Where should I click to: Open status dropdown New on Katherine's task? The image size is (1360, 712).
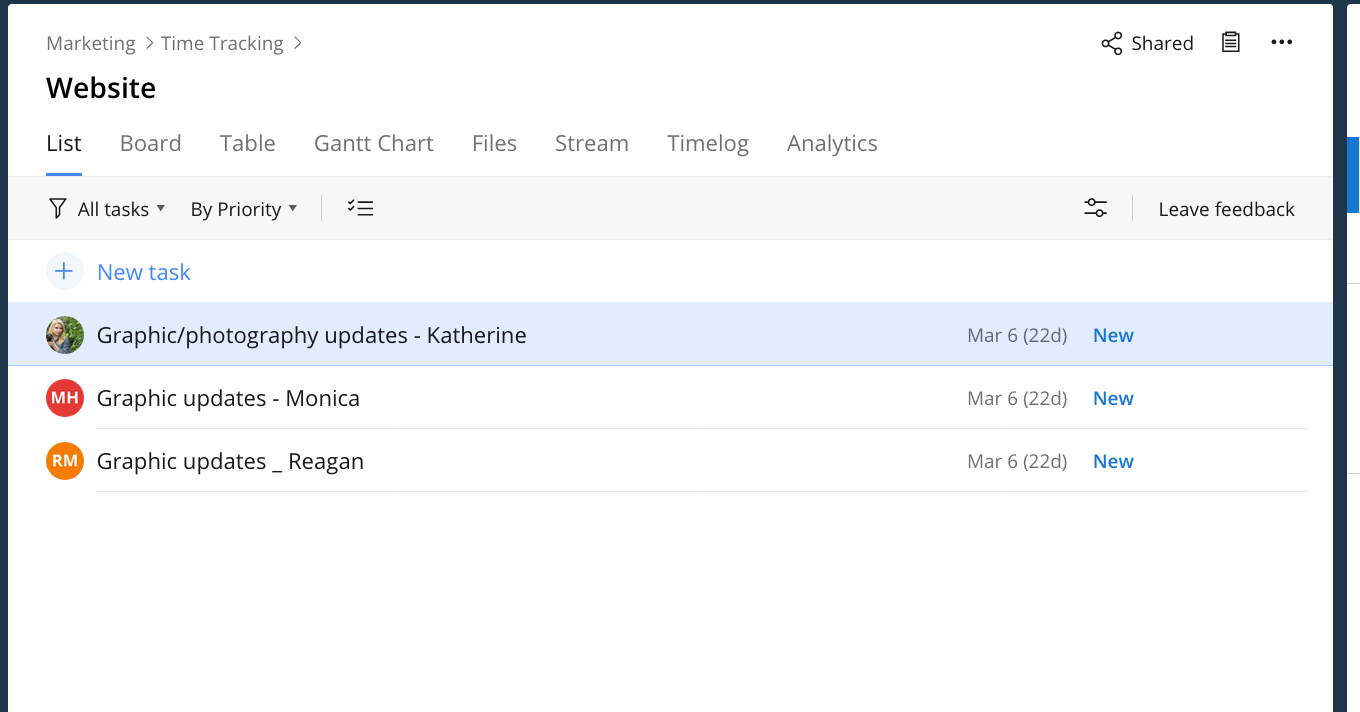pos(1113,336)
